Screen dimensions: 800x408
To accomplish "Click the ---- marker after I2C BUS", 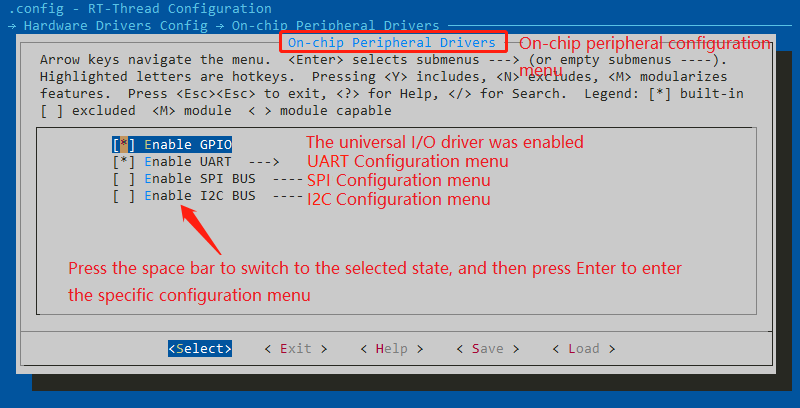I will point(287,197).
